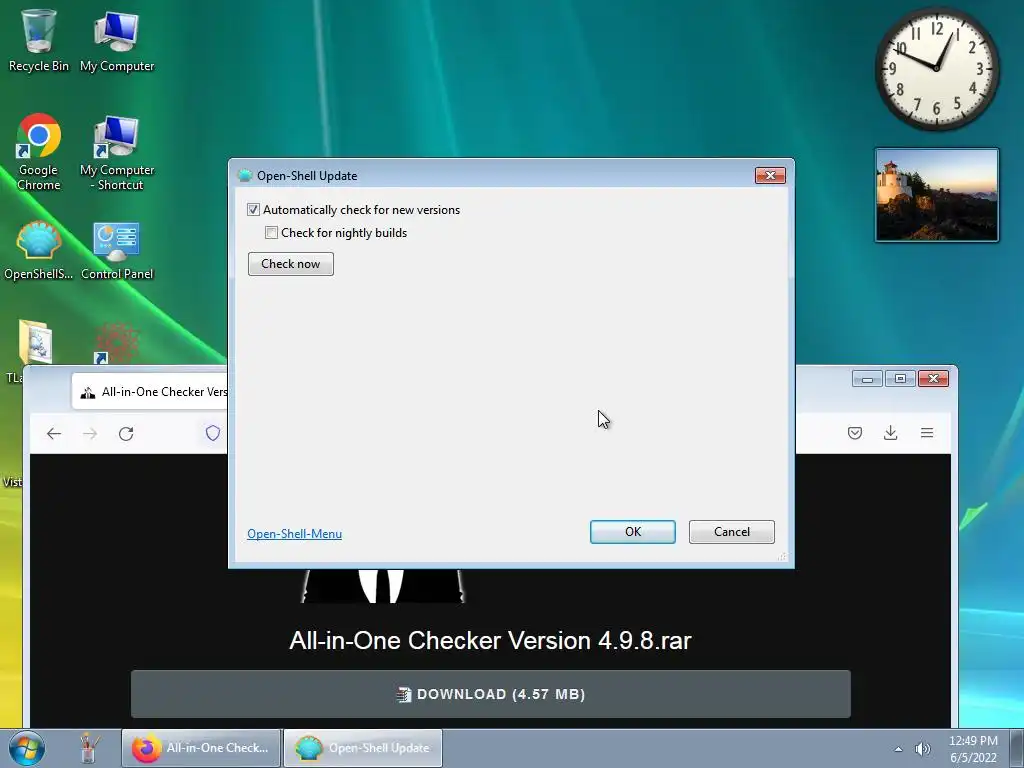1024x768 pixels.
Task: Open the folder icon on the desktop
Action: (35, 342)
